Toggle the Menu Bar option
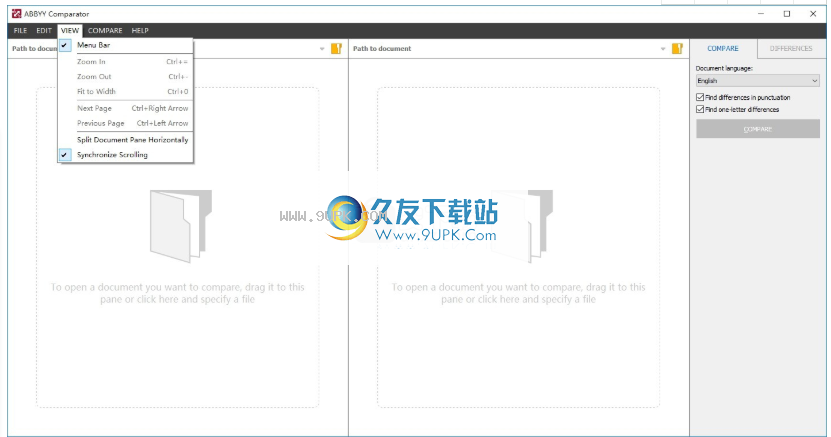The height and width of the screenshot is (437, 831). click(126, 46)
